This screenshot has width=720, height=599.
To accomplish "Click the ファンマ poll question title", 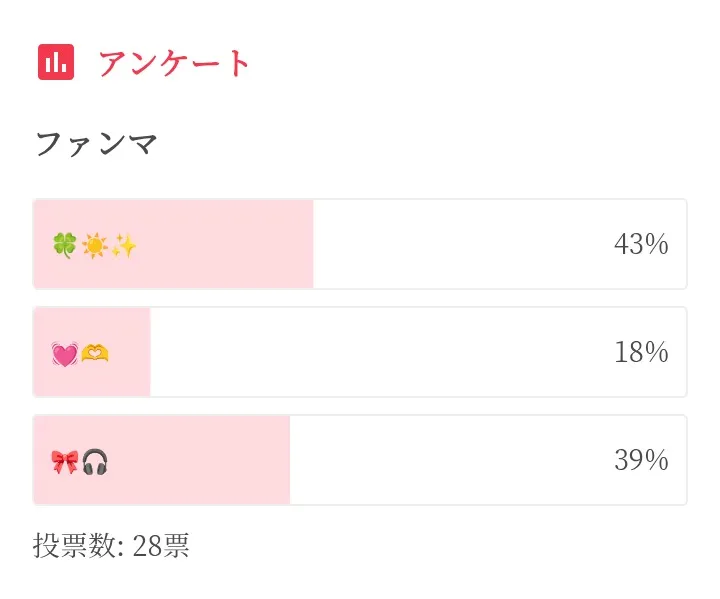I will click(97, 144).
